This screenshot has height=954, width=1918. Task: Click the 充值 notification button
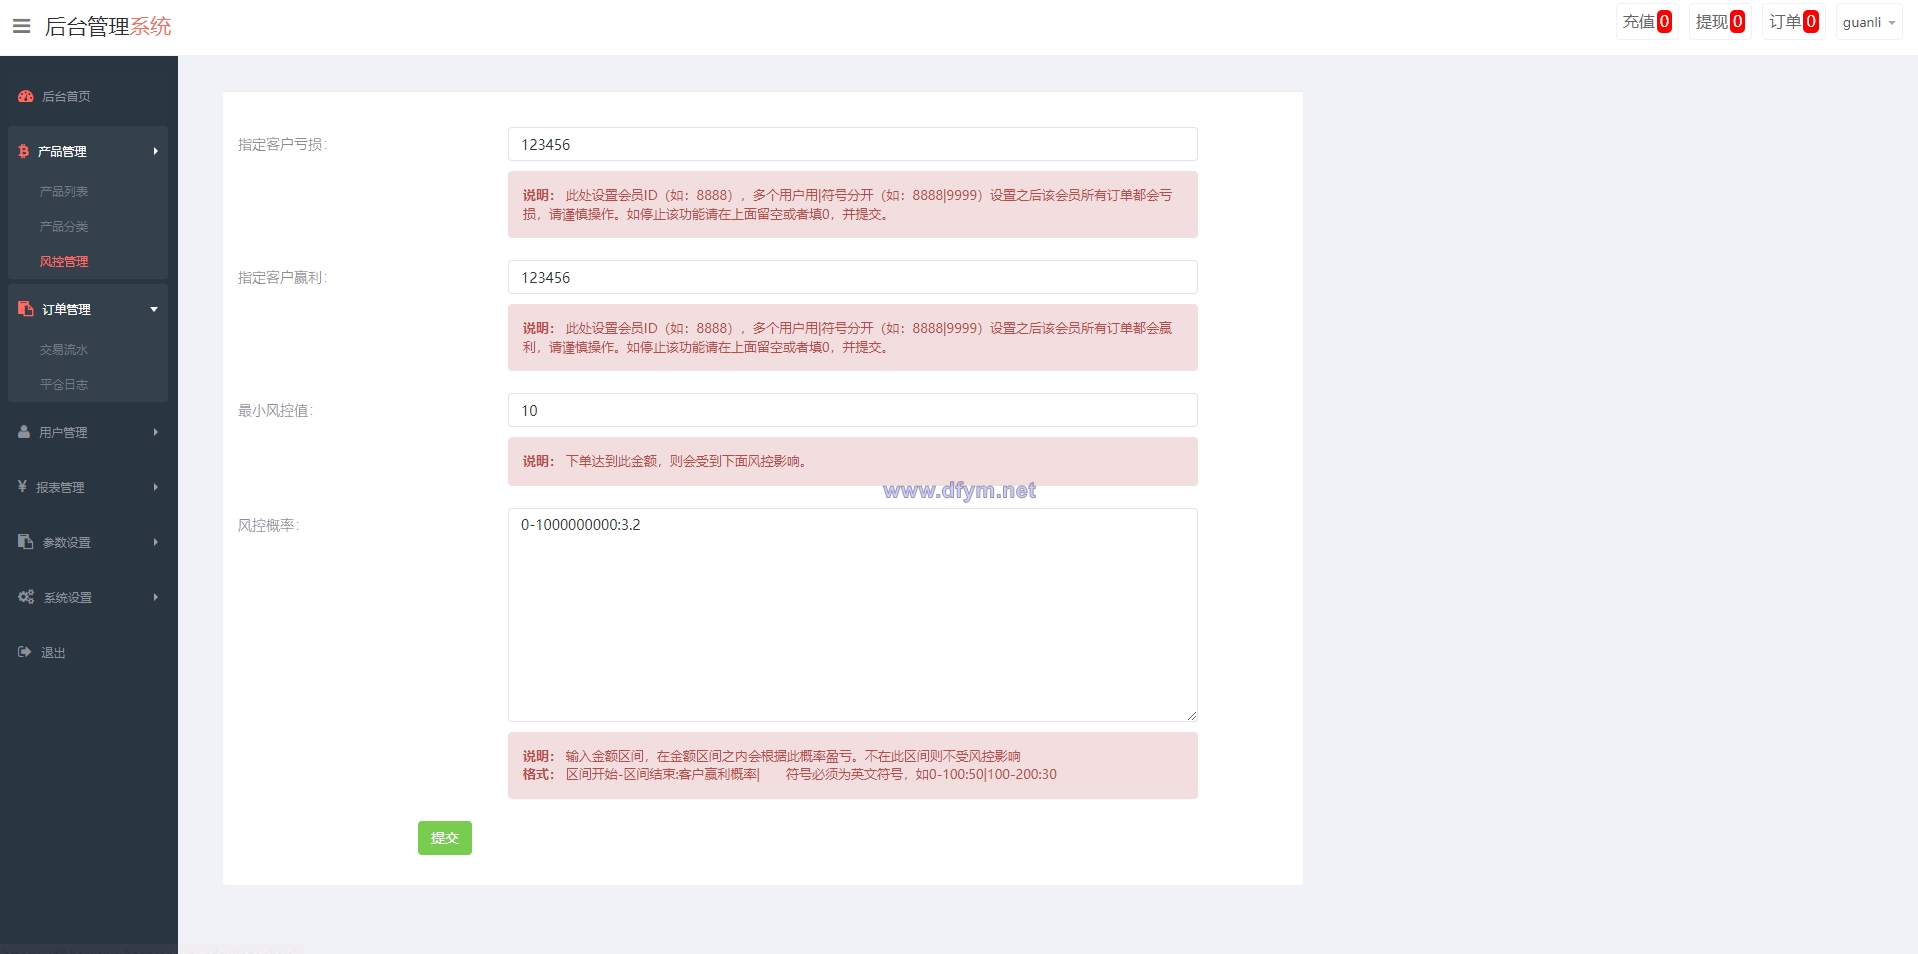pos(1647,22)
